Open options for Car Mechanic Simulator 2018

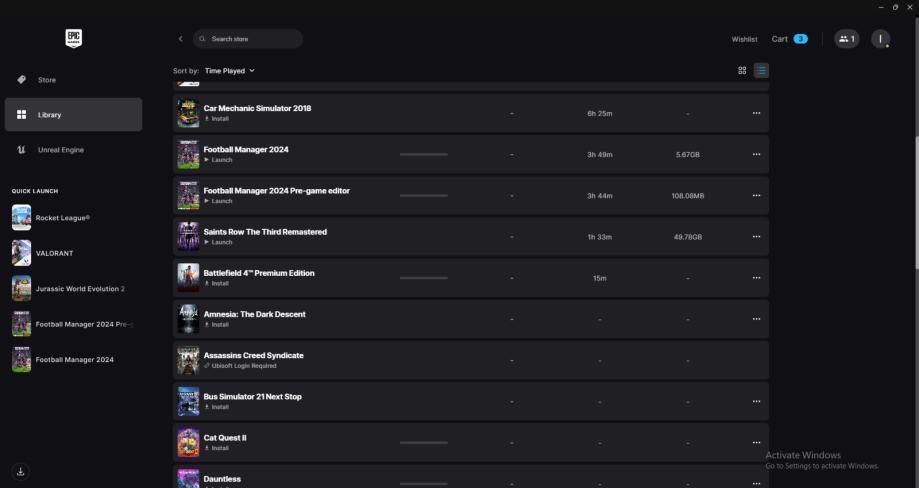(756, 113)
